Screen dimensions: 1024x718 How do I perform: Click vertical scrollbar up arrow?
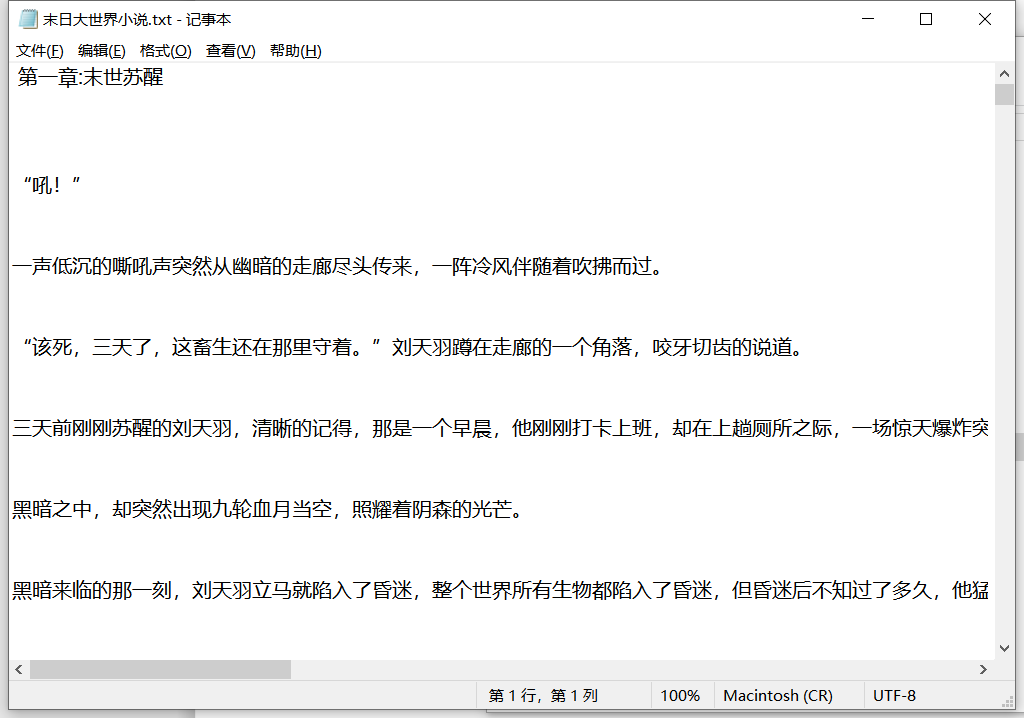click(1004, 74)
